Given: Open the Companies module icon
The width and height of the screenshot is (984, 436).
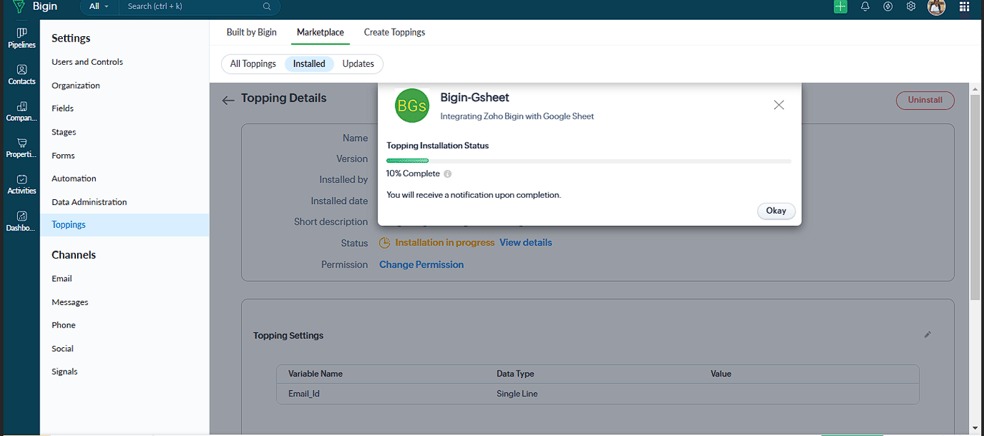Looking at the screenshot, I should pos(21,106).
